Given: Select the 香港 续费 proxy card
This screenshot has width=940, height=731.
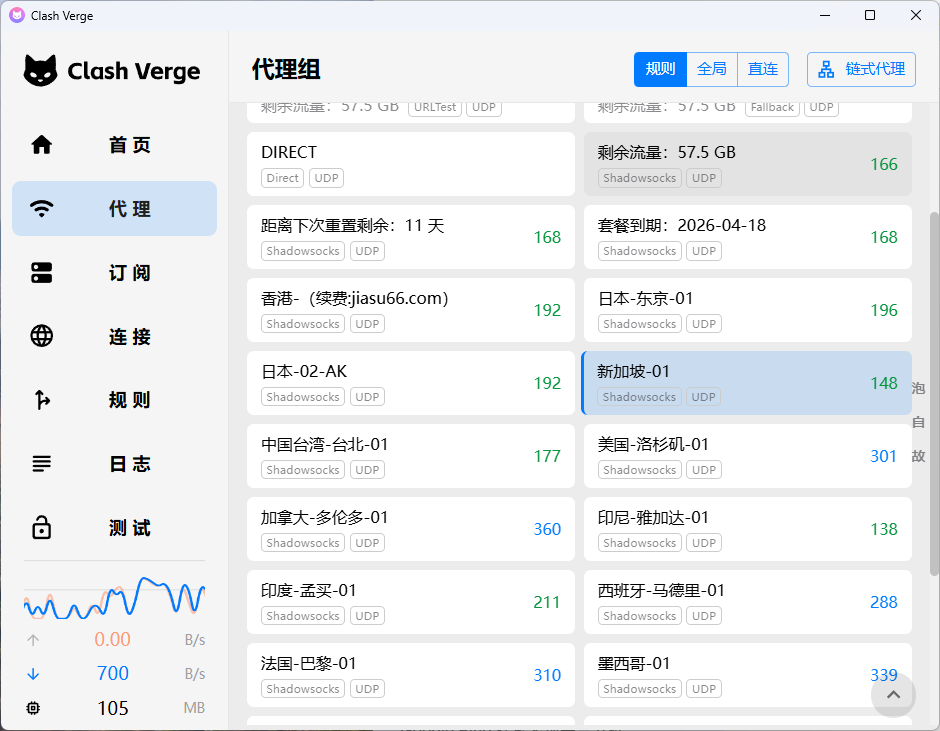Looking at the screenshot, I should click(x=410, y=310).
